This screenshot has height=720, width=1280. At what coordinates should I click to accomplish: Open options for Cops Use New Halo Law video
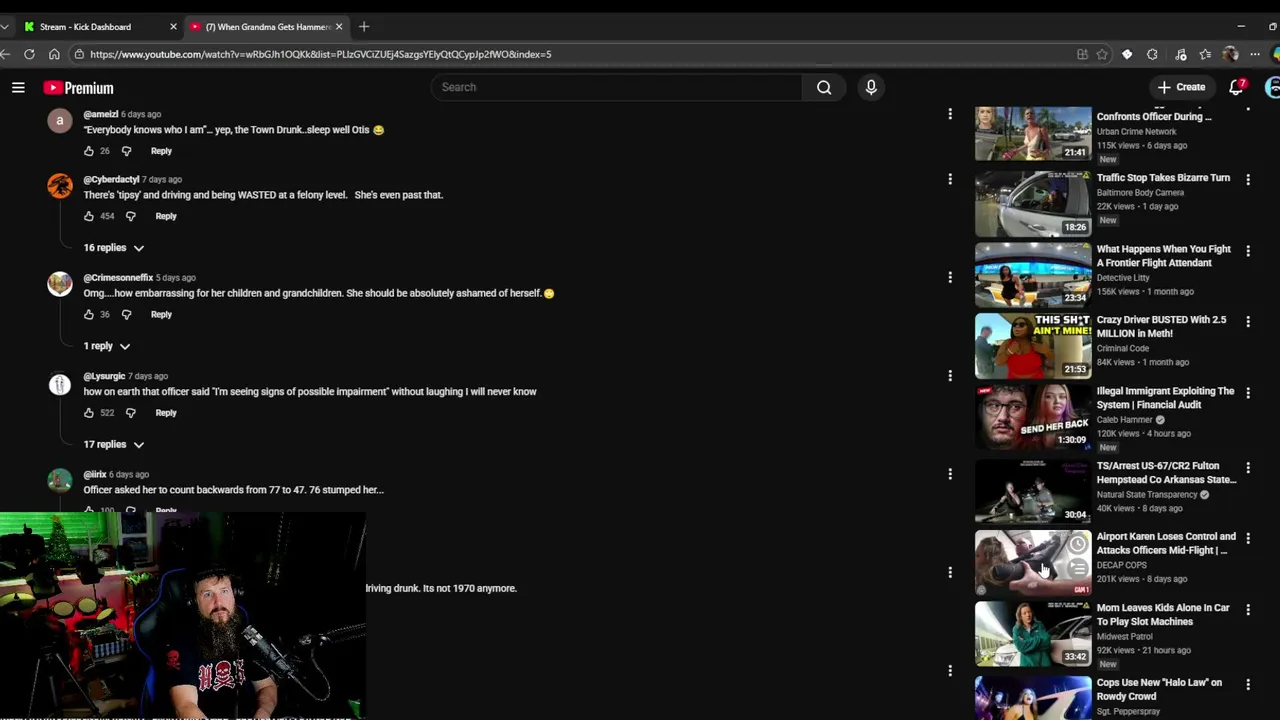(x=1248, y=684)
